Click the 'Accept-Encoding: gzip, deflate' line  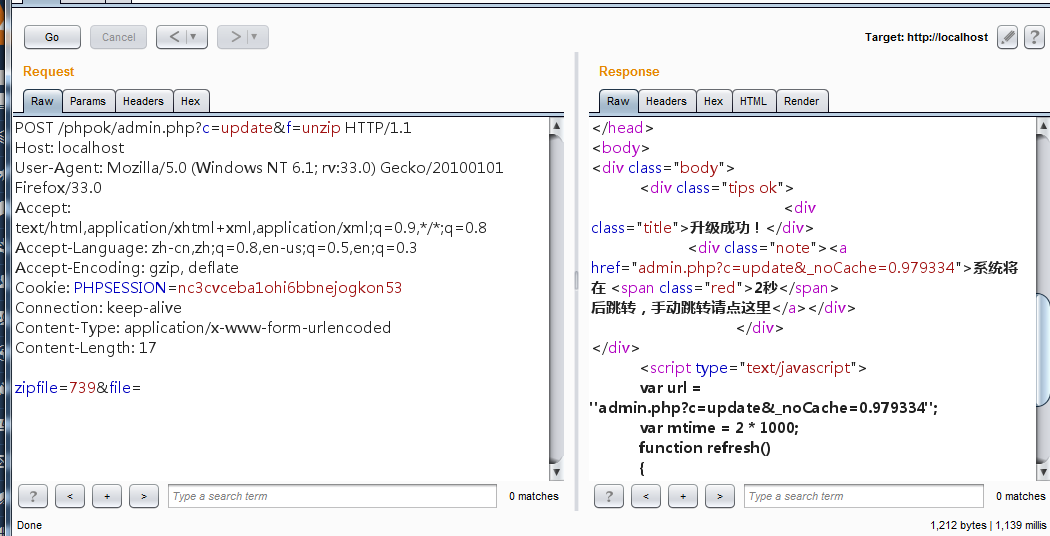coord(127,268)
